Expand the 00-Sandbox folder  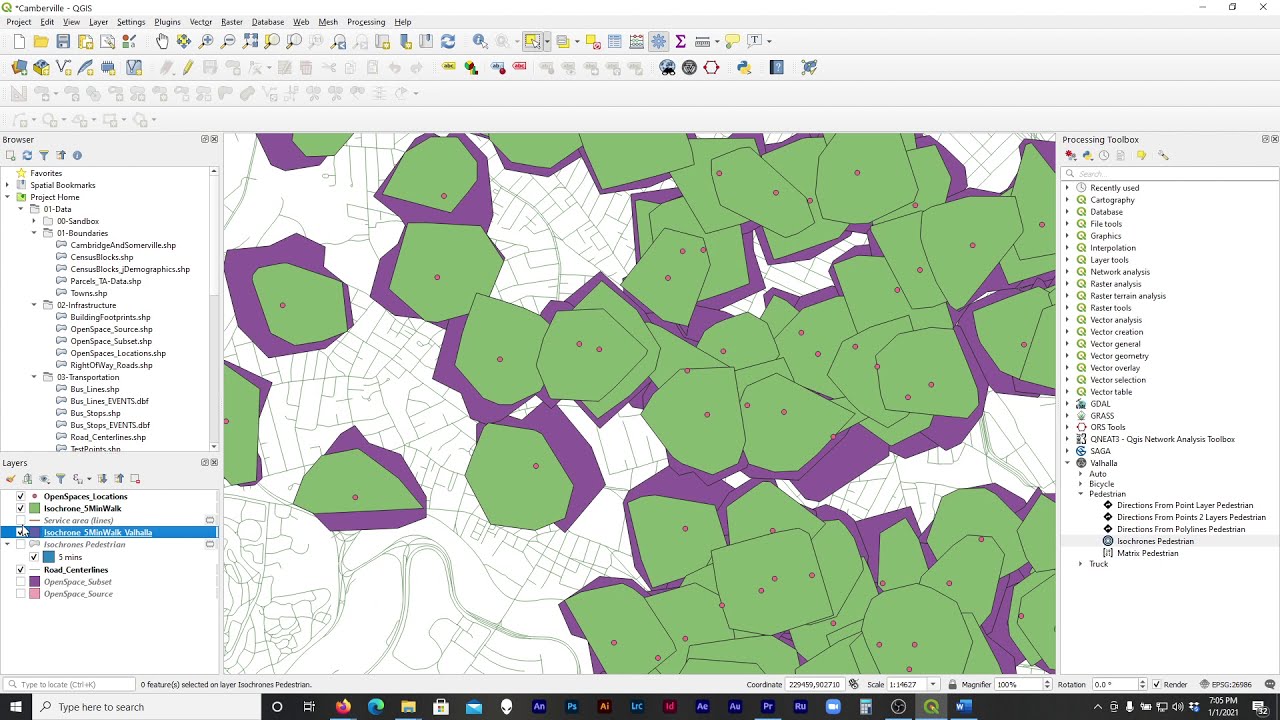coord(34,221)
